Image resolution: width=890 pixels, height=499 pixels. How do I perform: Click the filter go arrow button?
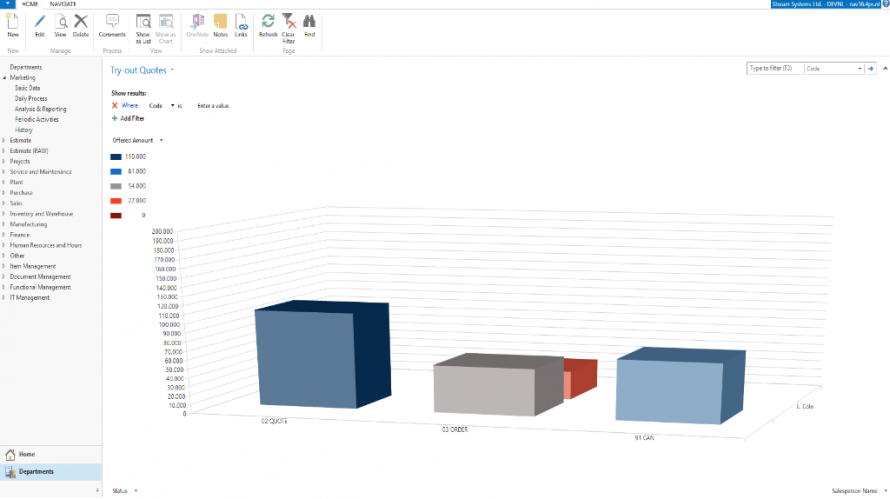(871, 69)
